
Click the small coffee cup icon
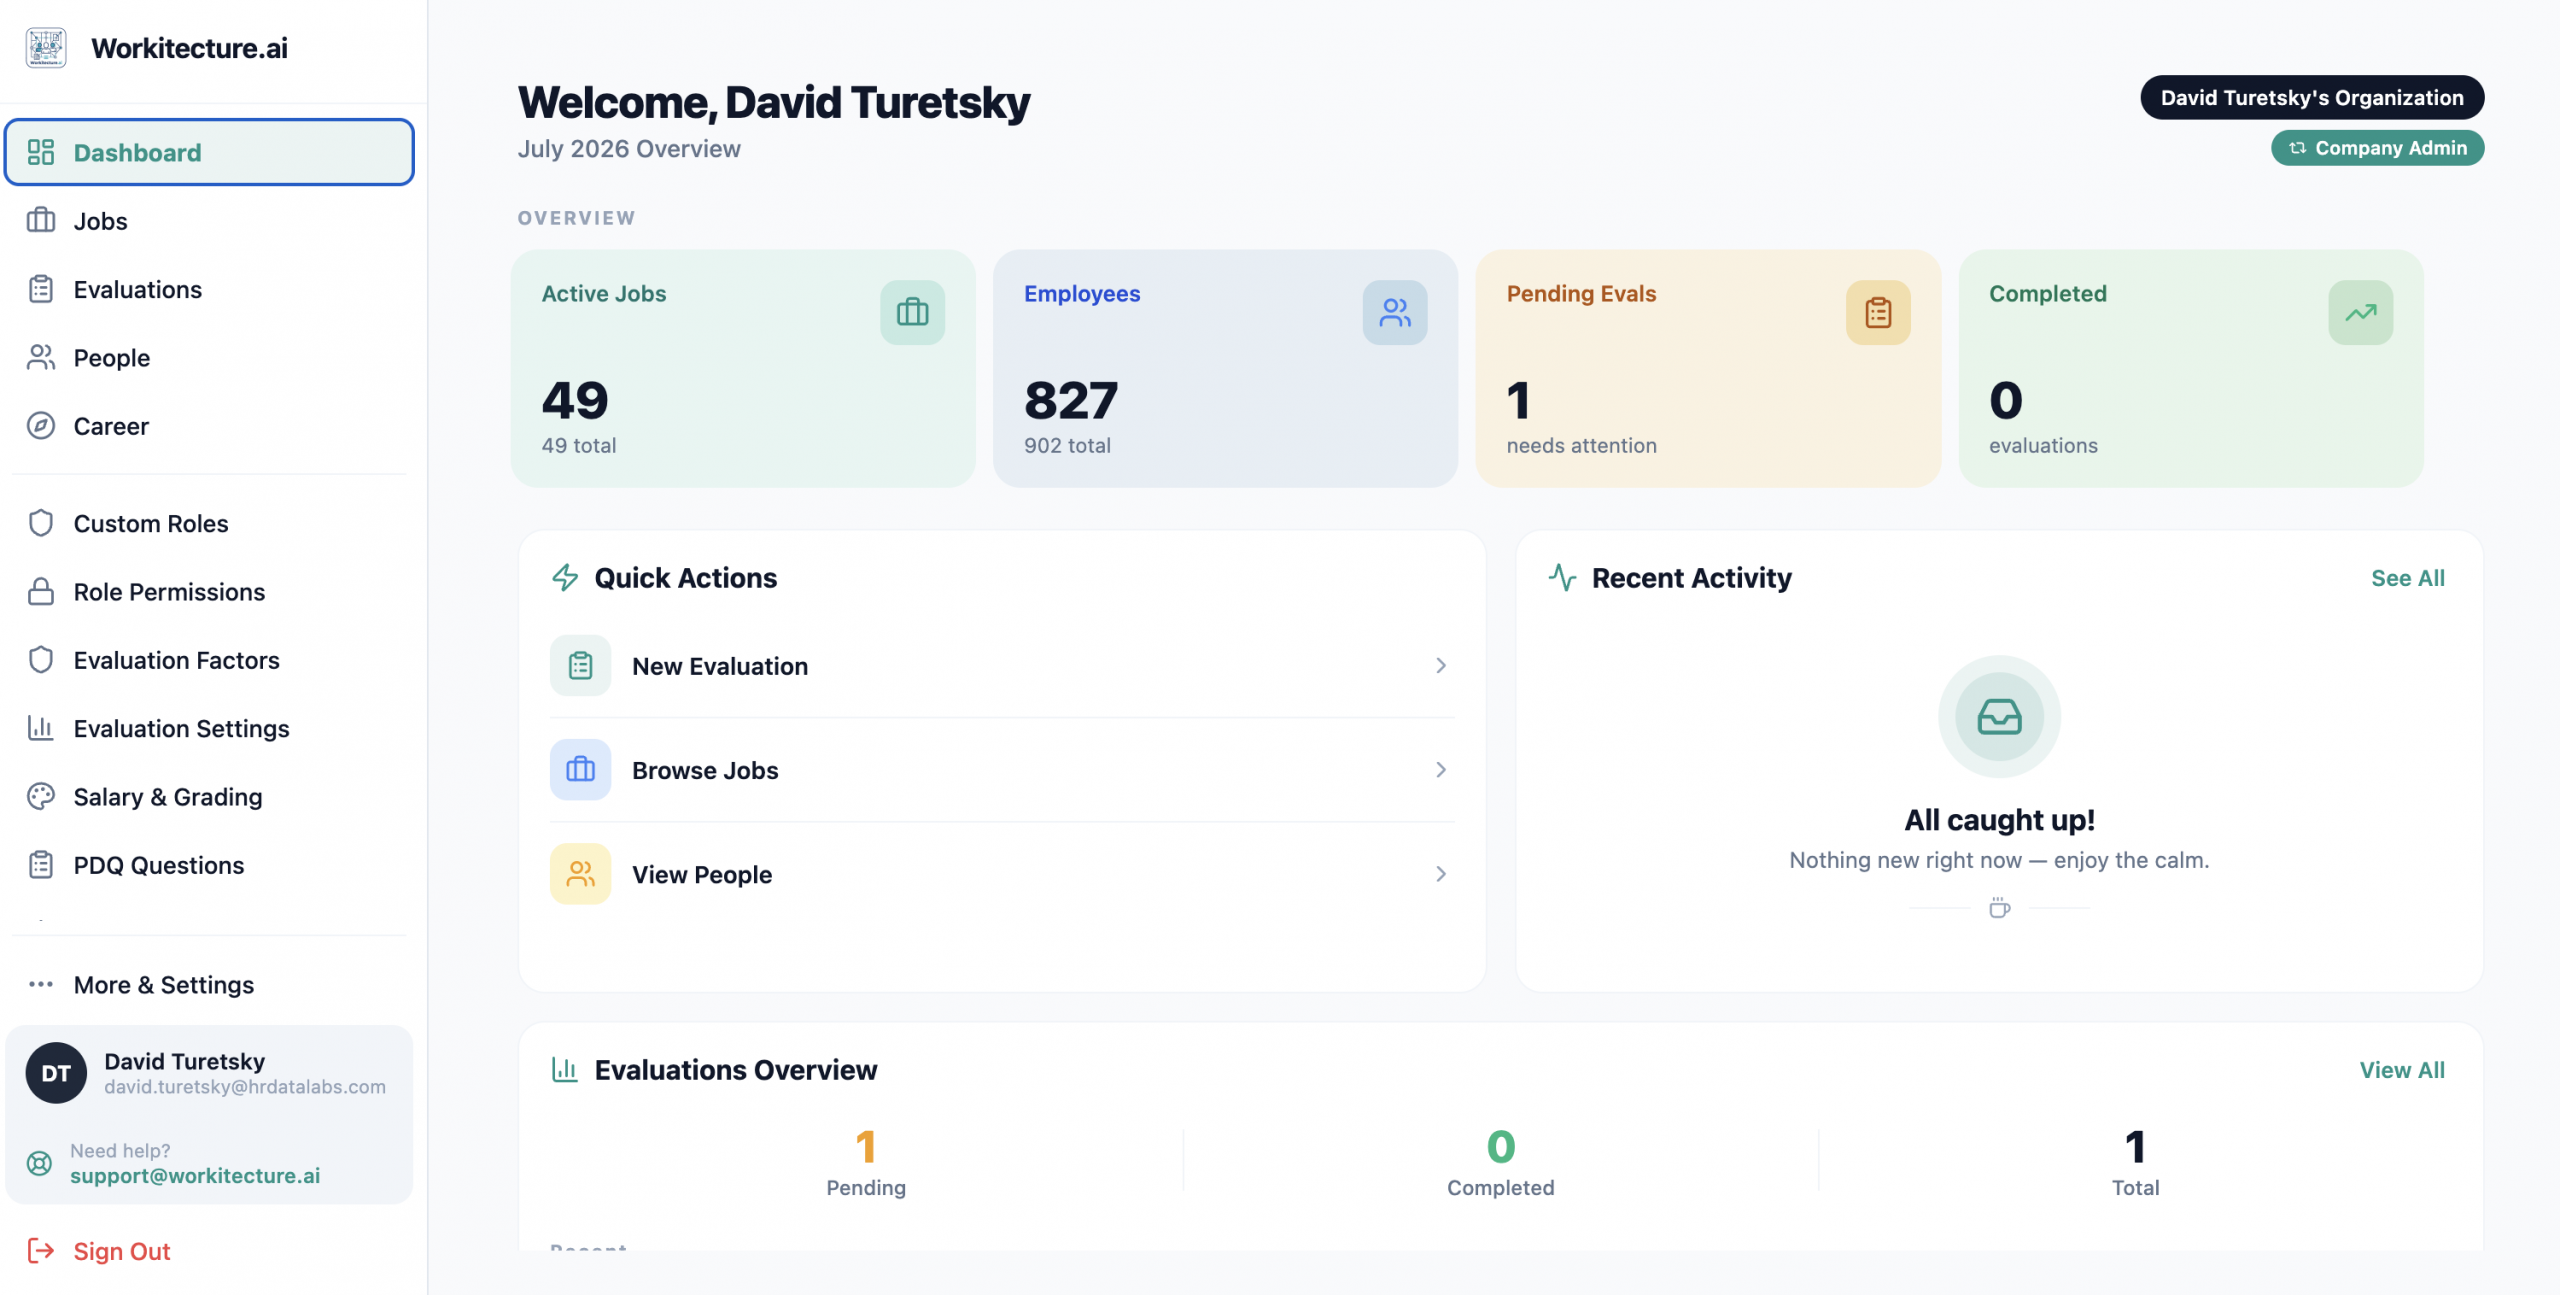pos(1999,908)
